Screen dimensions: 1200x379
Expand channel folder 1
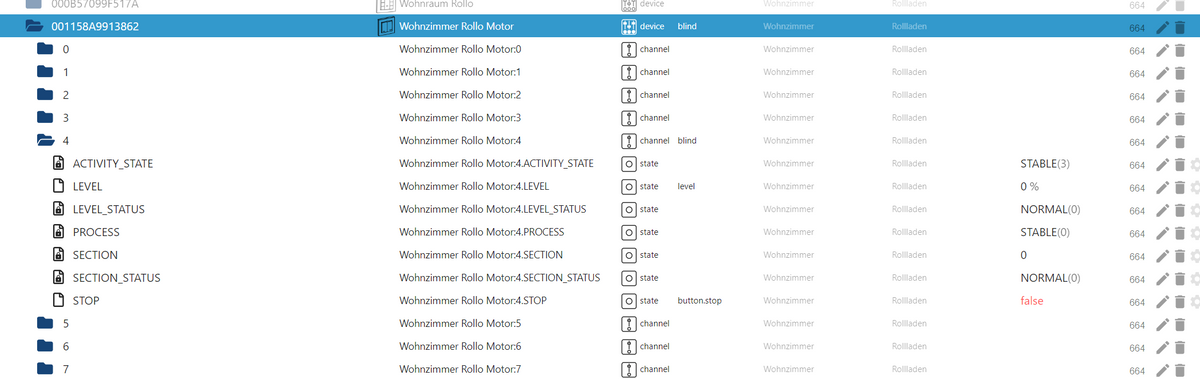click(x=44, y=72)
